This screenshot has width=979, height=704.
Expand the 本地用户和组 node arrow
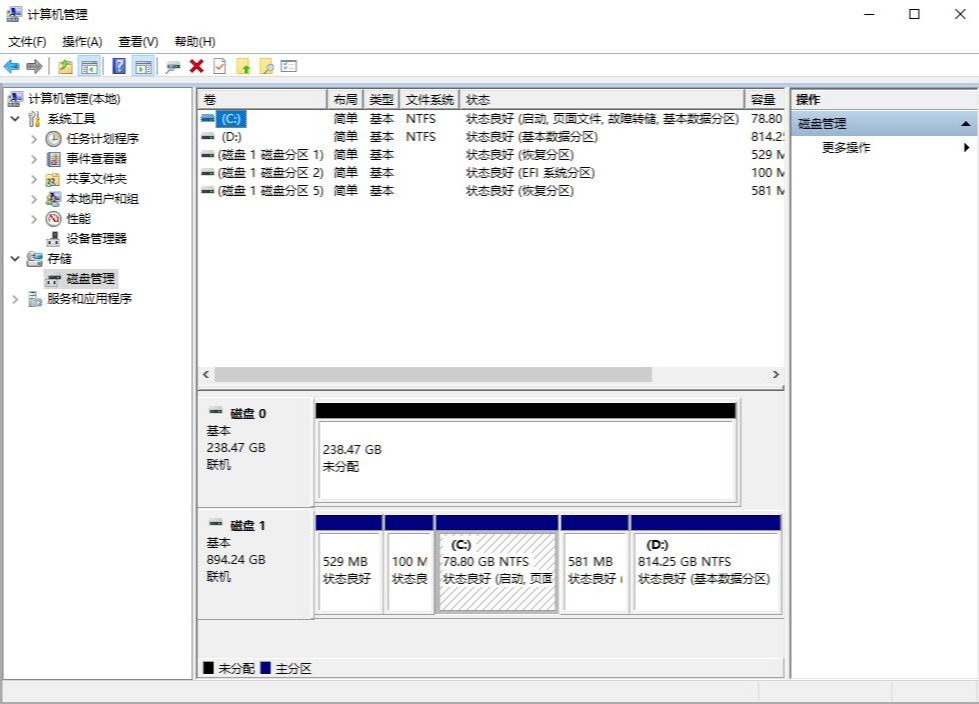[34, 198]
